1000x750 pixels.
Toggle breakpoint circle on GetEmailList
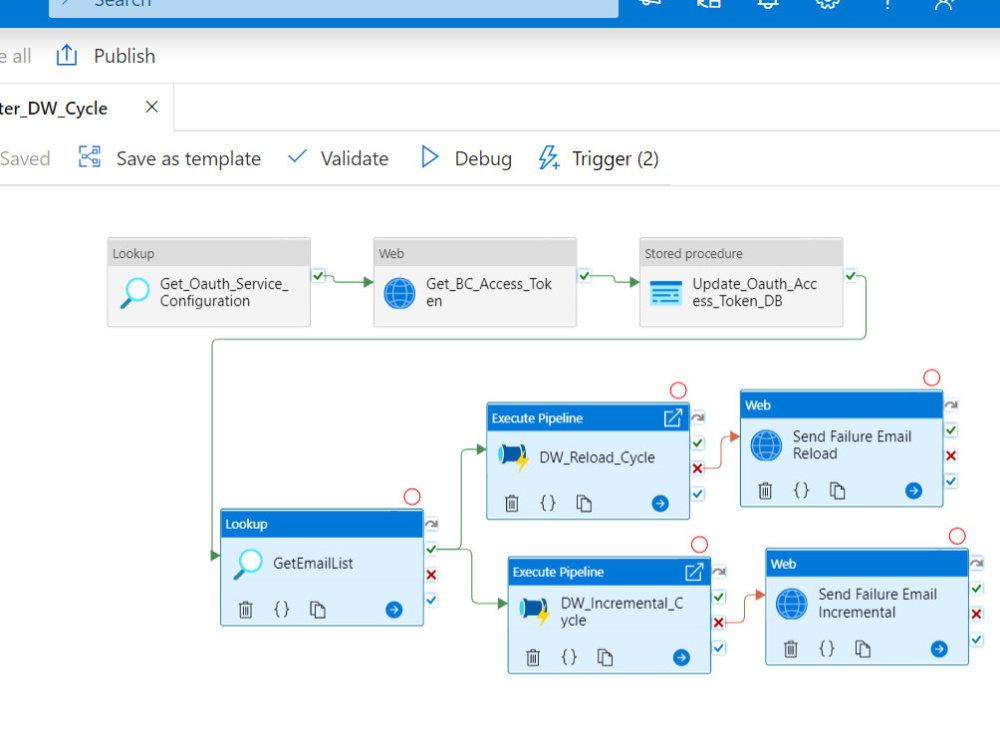[412, 497]
